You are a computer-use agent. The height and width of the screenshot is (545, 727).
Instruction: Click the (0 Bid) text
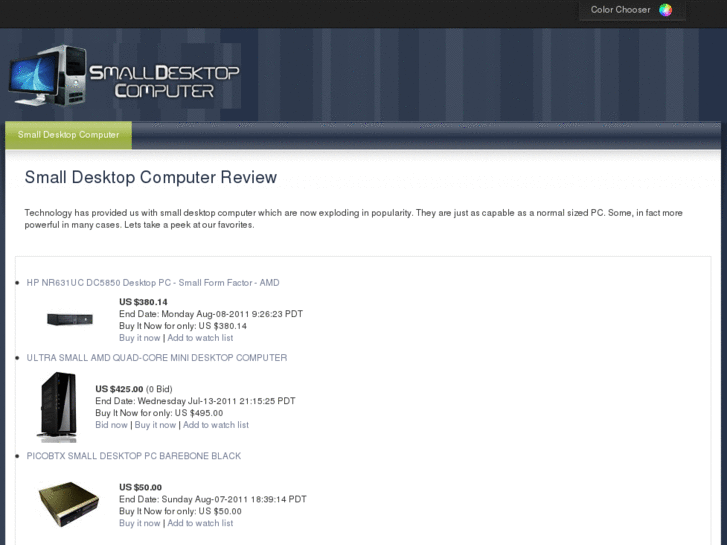(159, 389)
